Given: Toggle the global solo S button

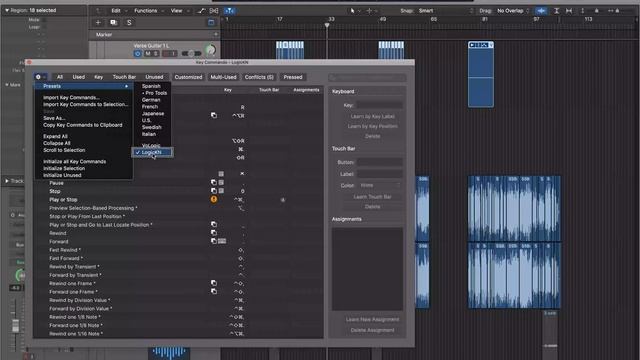Looking at the screenshot, I should (129, 22).
